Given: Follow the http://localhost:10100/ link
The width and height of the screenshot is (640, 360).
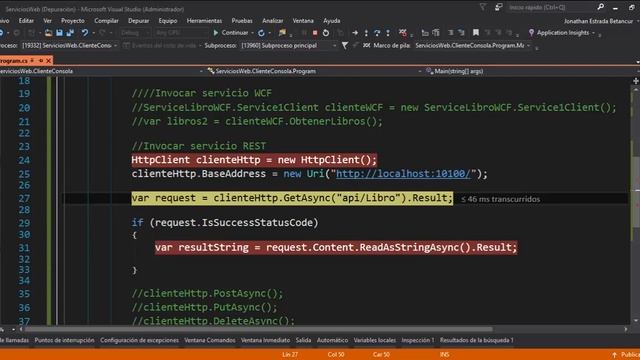Looking at the screenshot, I should pyautogui.click(x=403, y=174).
